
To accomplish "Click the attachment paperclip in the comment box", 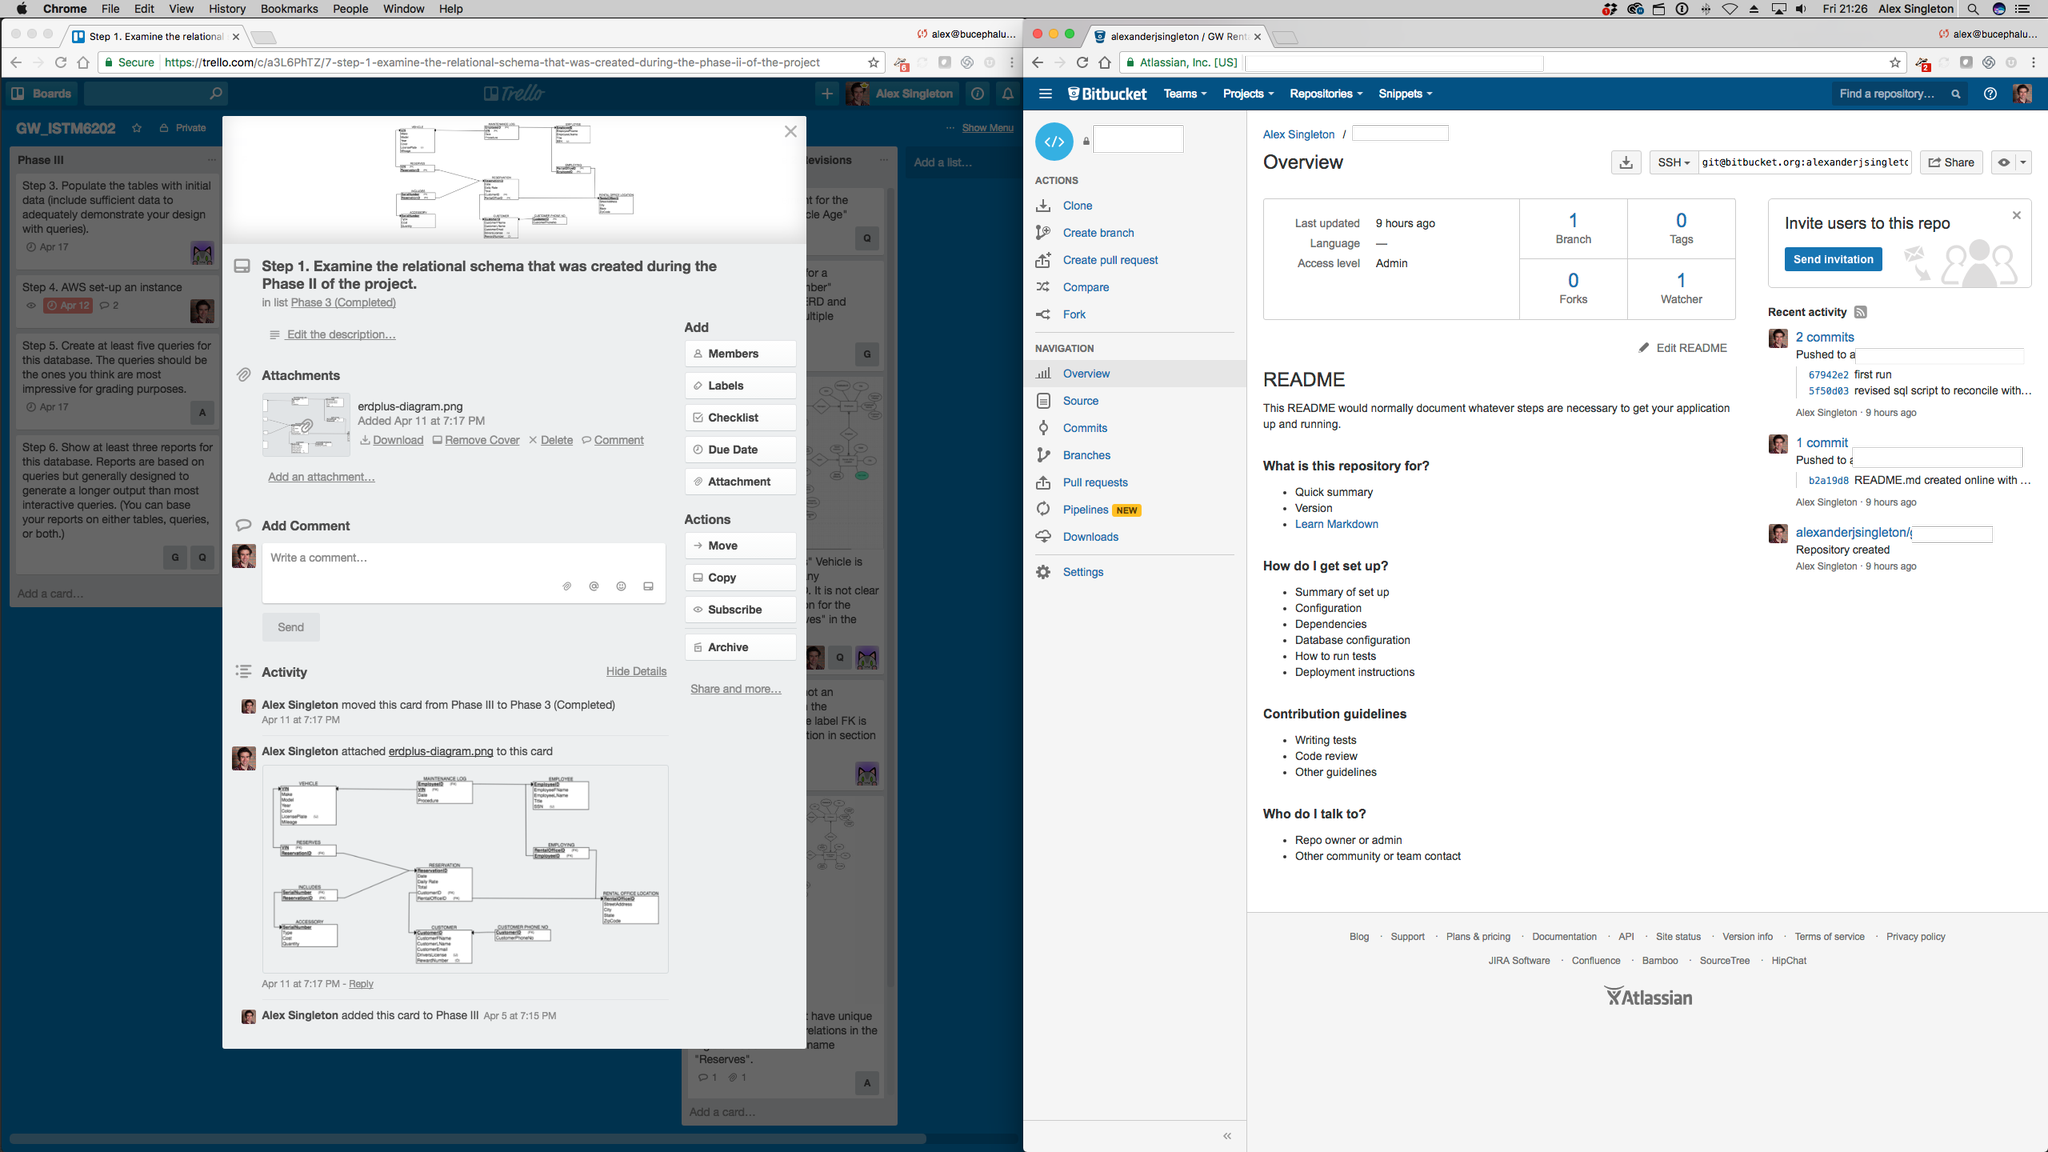I will (x=567, y=586).
